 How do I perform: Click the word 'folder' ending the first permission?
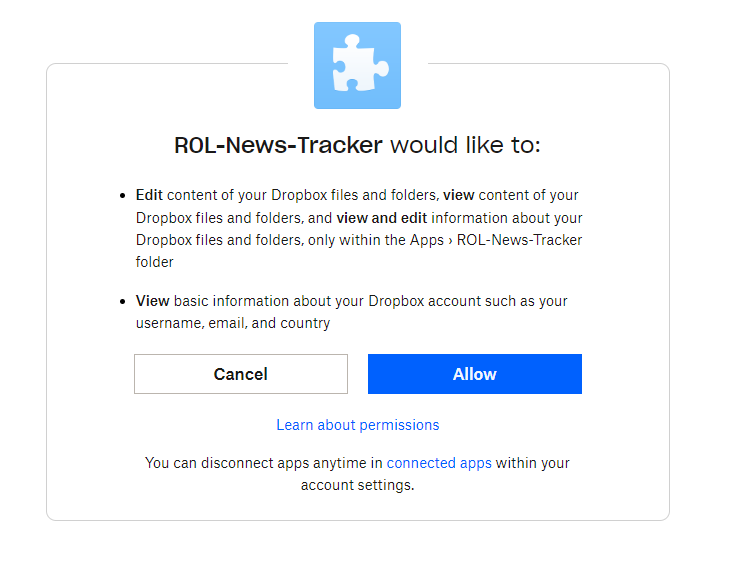154,262
